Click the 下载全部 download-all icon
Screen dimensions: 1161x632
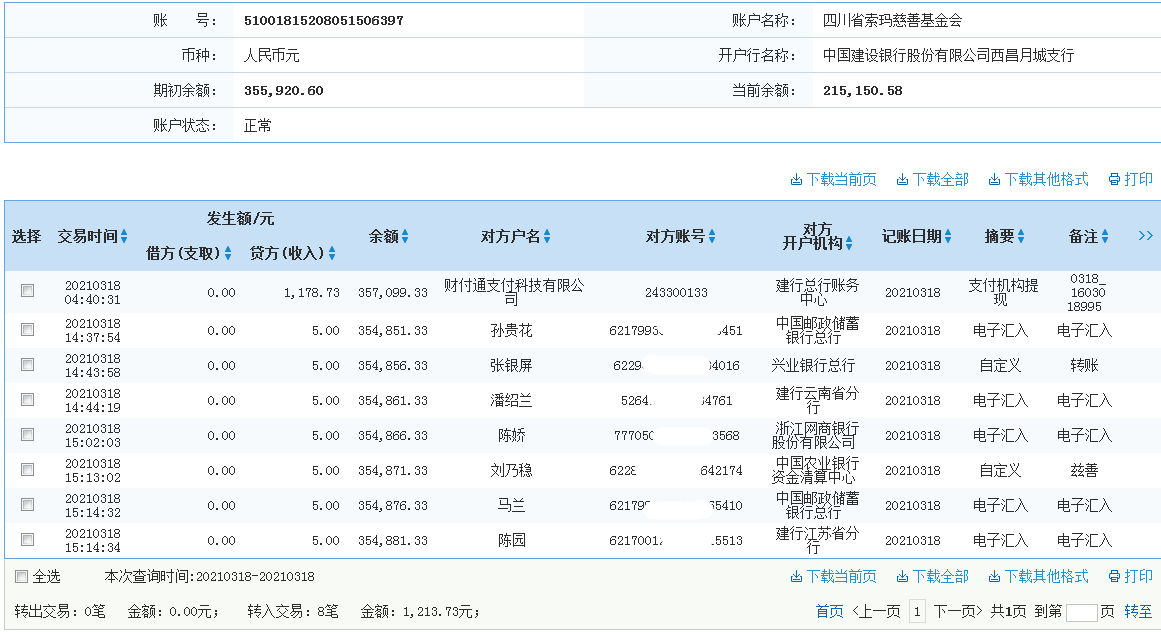click(902, 179)
